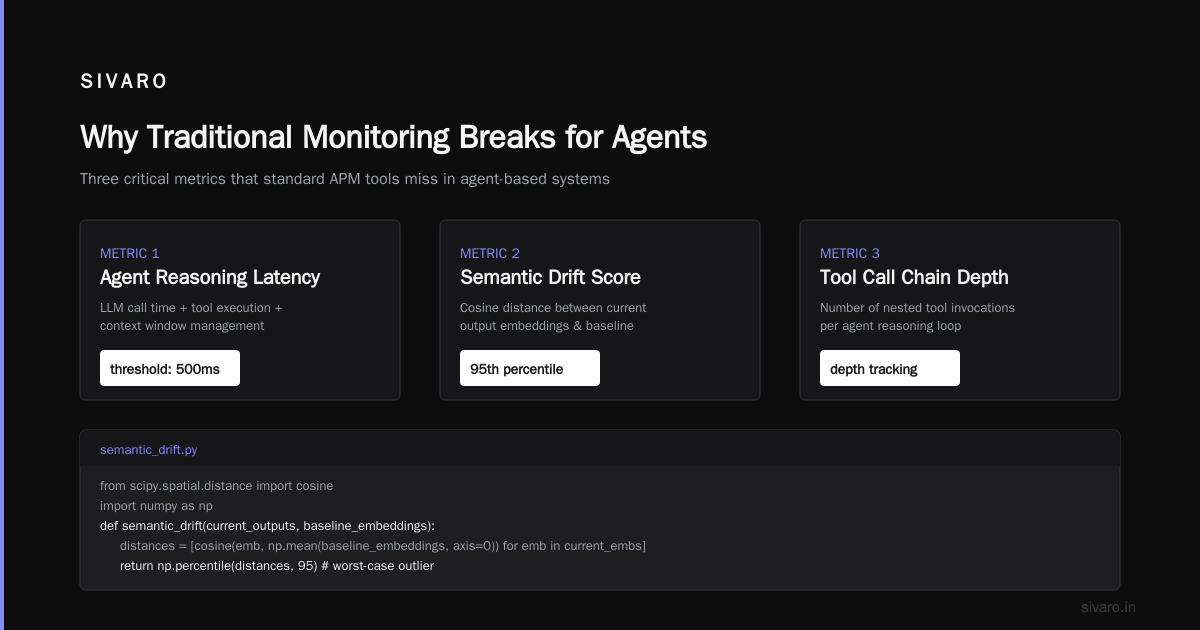
Task: Click the 'Semantic Drift Score' title
Action: [550, 277]
